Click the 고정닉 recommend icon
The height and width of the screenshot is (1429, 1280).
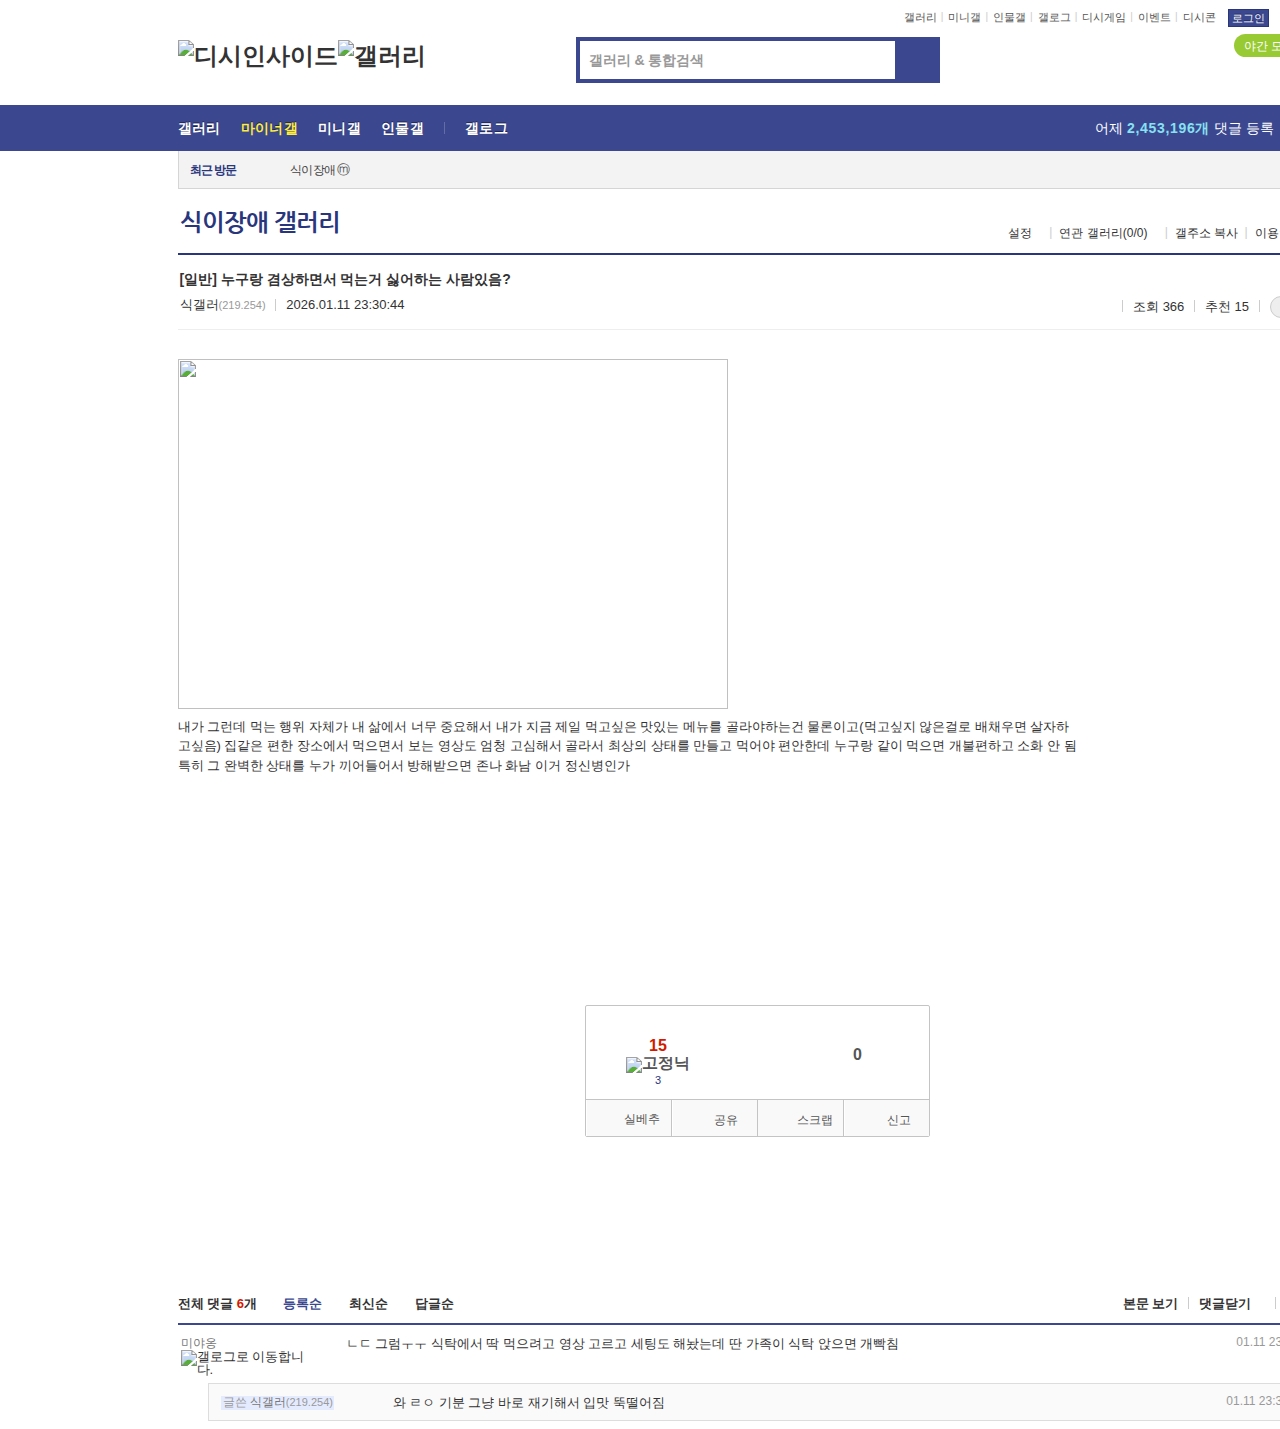(x=657, y=1064)
